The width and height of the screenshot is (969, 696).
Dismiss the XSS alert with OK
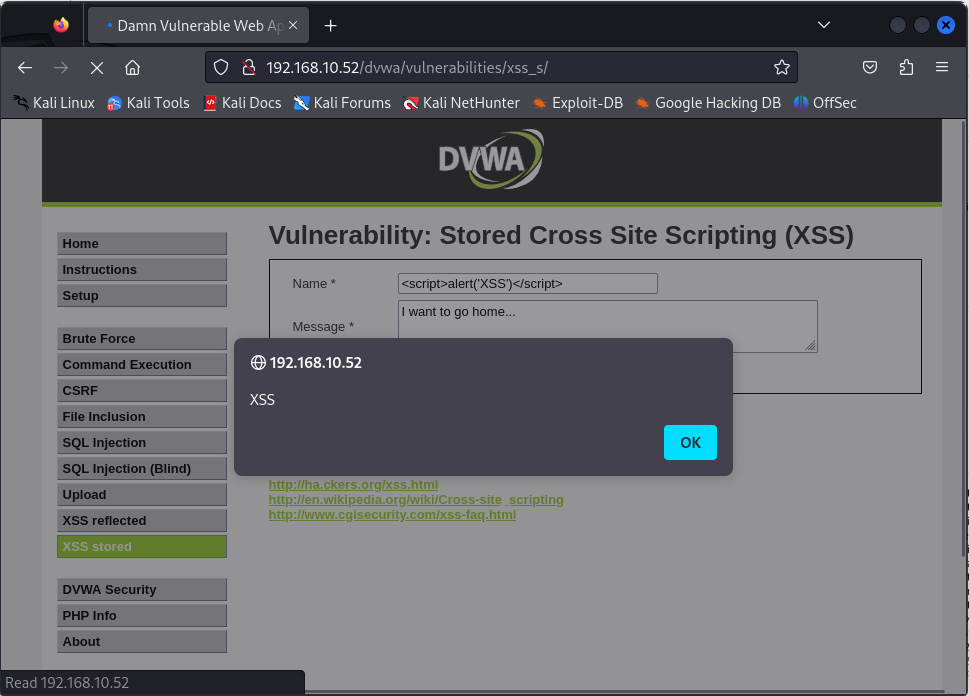pyautogui.click(x=690, y=443)
